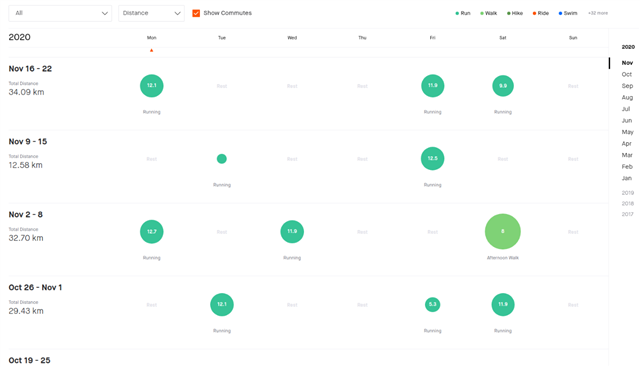Jump to Apr in month navigator
640x367 pixels.
tap(627, 143)
